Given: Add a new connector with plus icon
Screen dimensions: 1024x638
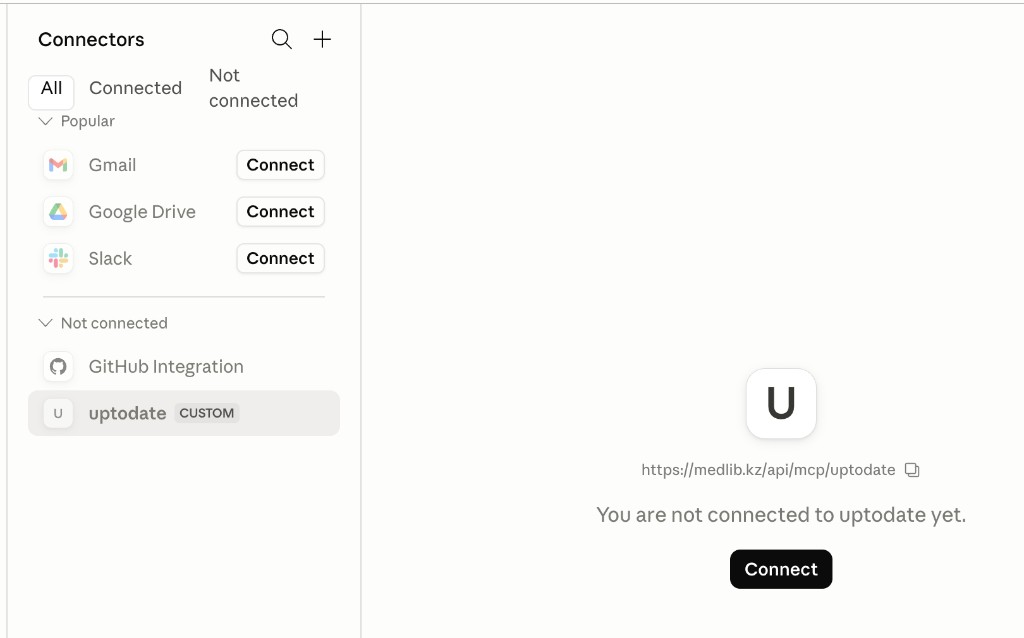Looking at the screenshot, I should [322, 39].
